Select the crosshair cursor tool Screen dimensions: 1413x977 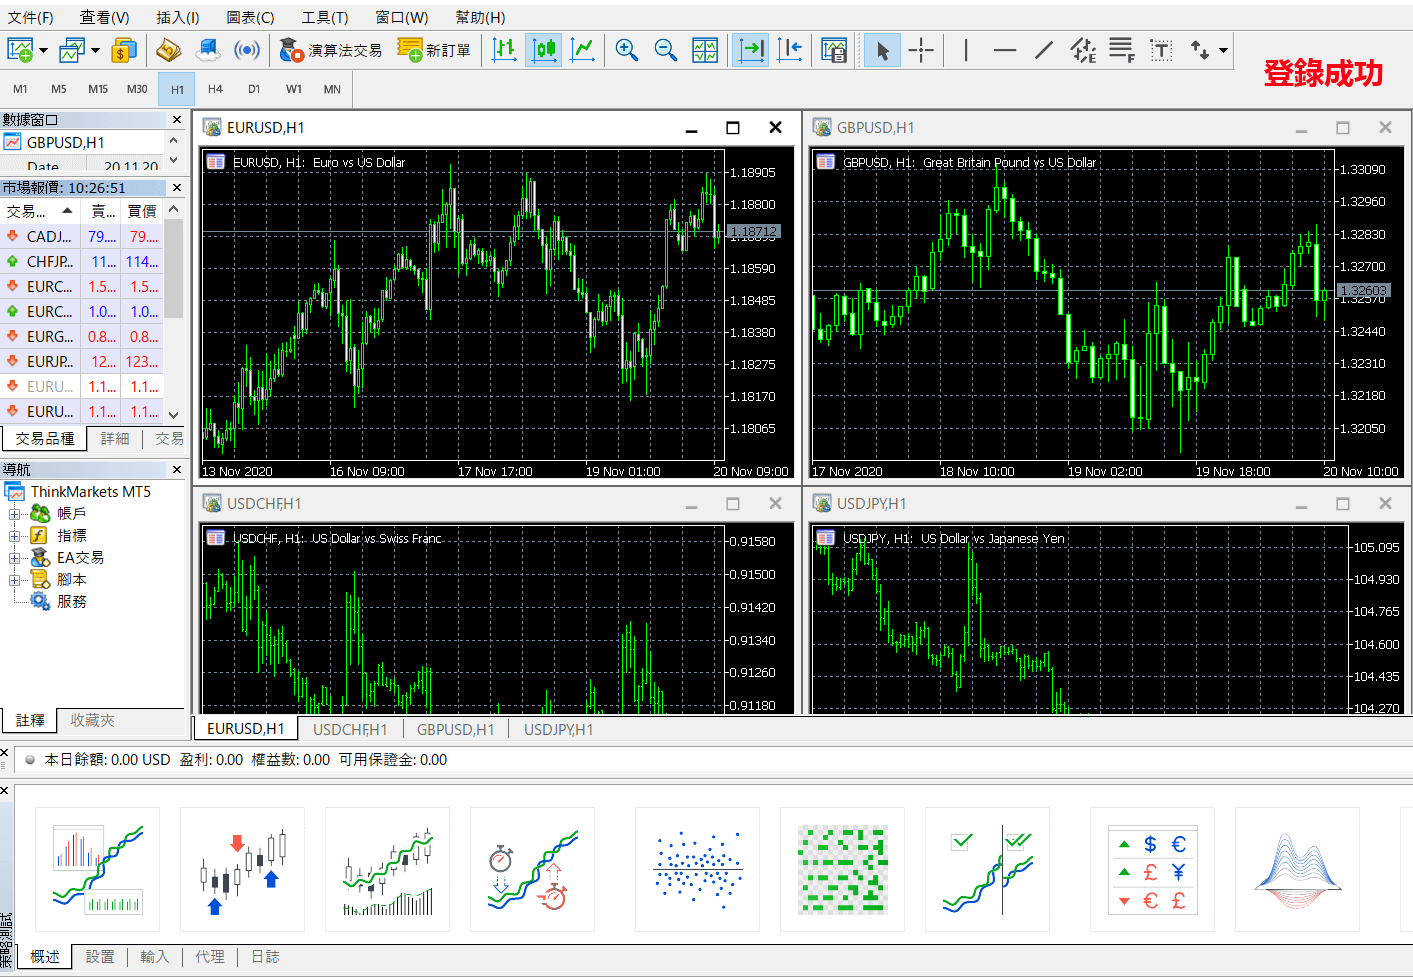pos(921,48)
